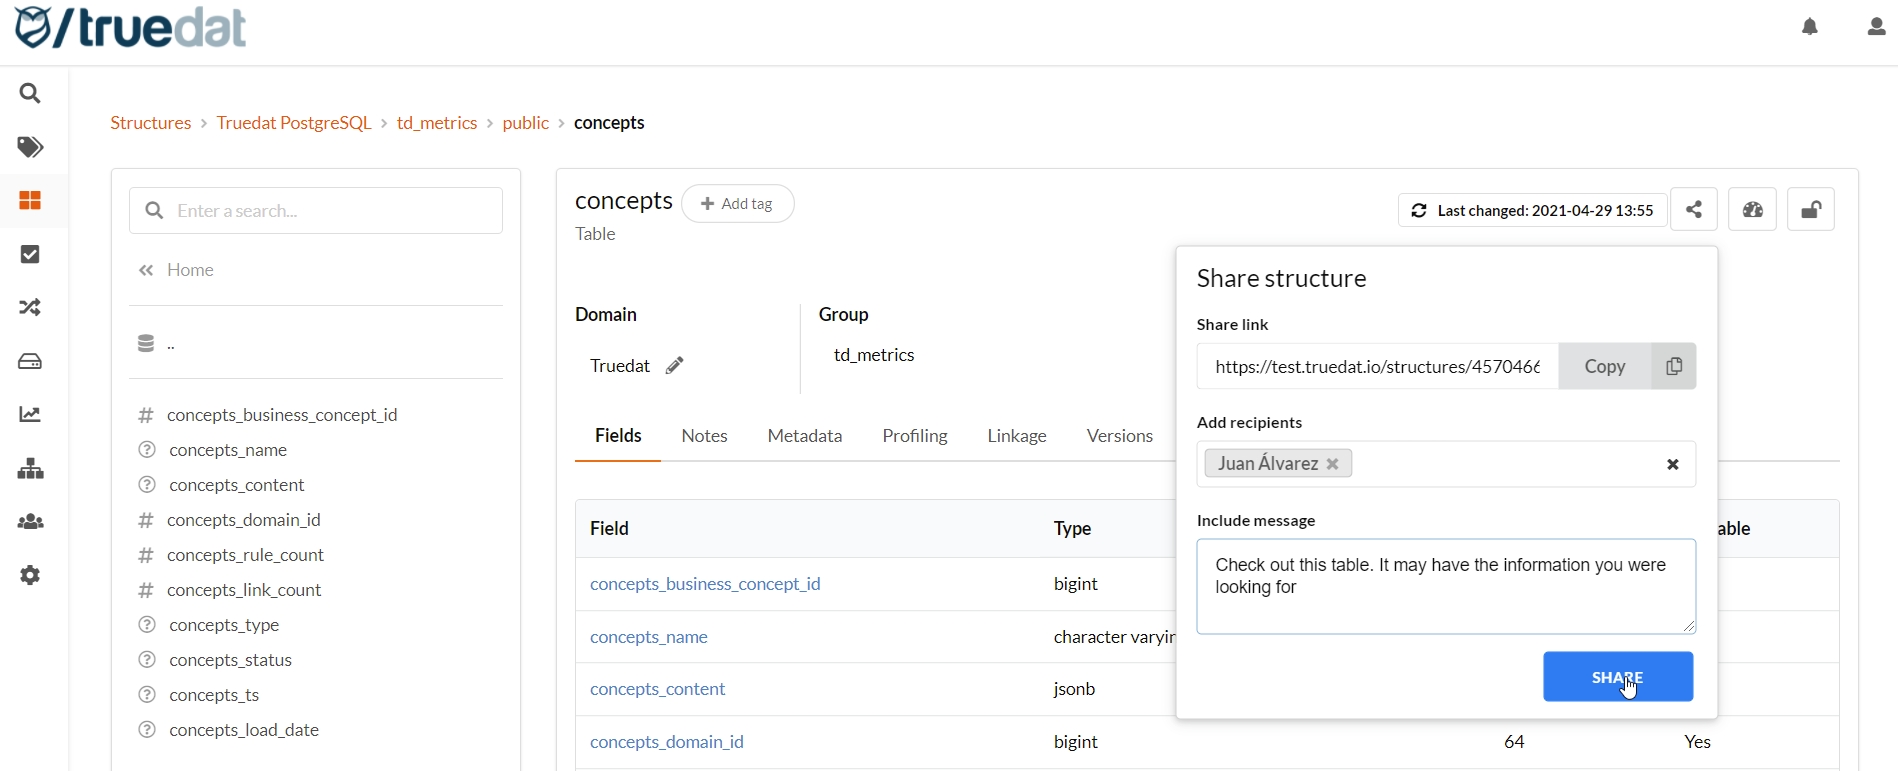Open concepts_business_concept_id field link
Image resolution: width=1898 pixels, height=771 pixels.
coord(705,584)
